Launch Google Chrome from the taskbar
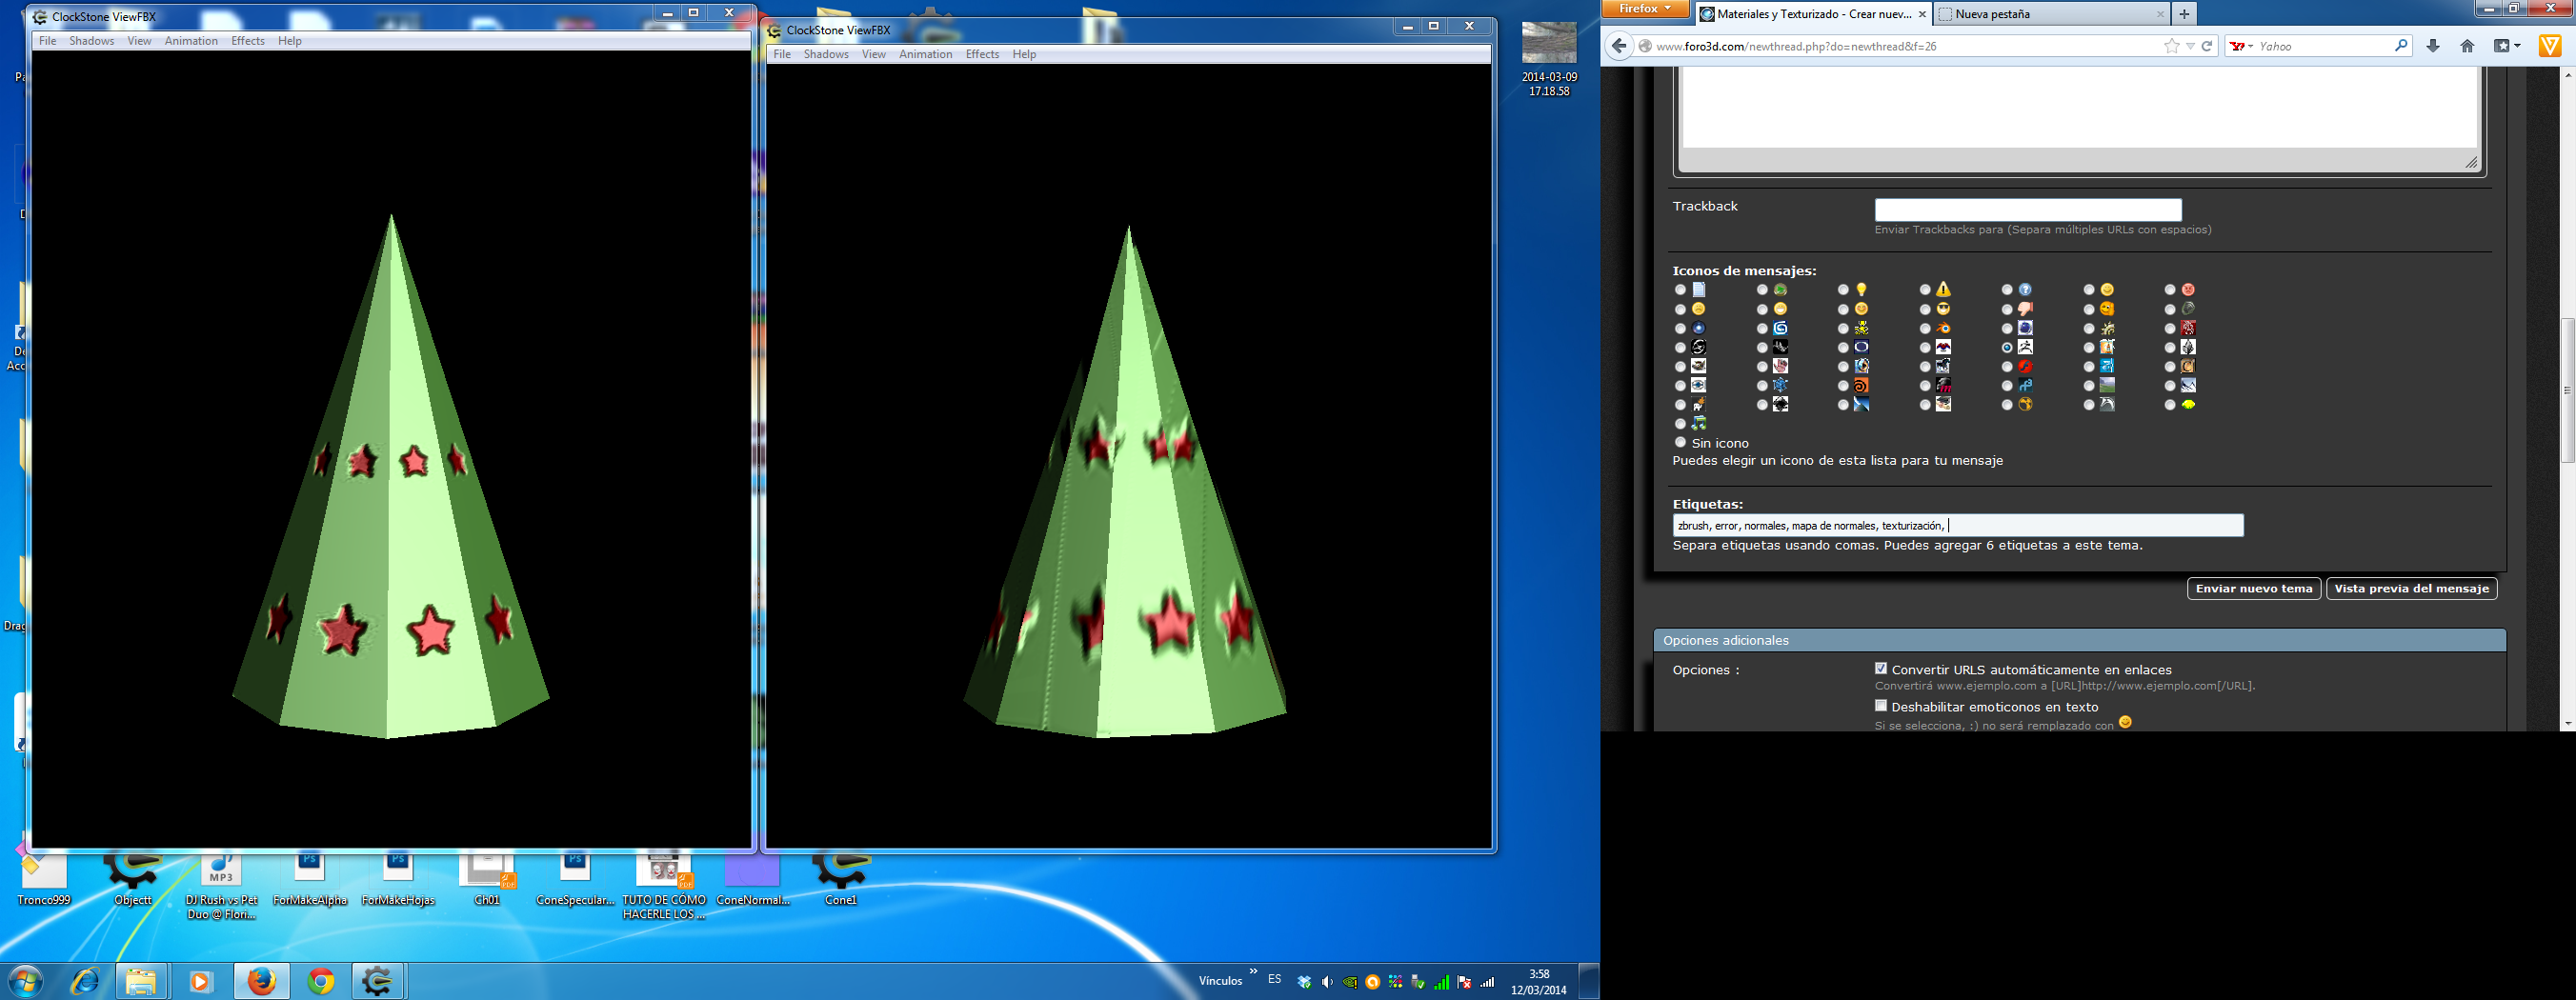Viewport: 2576px width, 1000px height. [x=321, y=982]
